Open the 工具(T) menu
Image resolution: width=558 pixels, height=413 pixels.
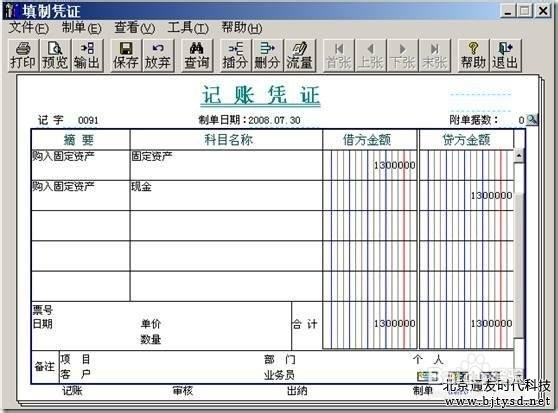tap(188, 27)
